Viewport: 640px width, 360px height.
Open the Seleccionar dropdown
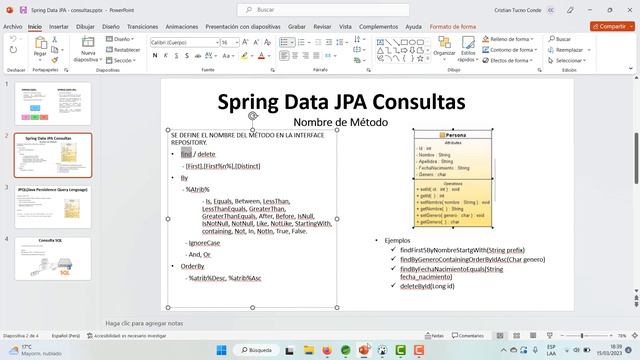pyautogui.click(x=567, y=60)
